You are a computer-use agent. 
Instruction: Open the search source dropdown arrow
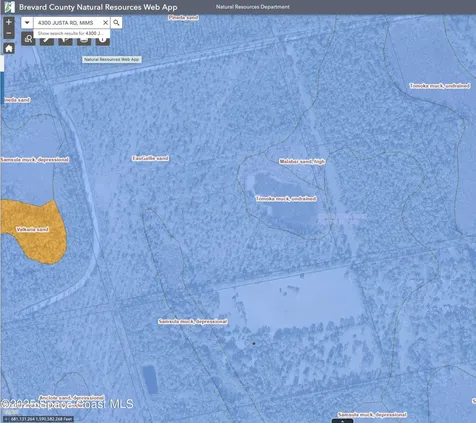[x=27, y=23]
